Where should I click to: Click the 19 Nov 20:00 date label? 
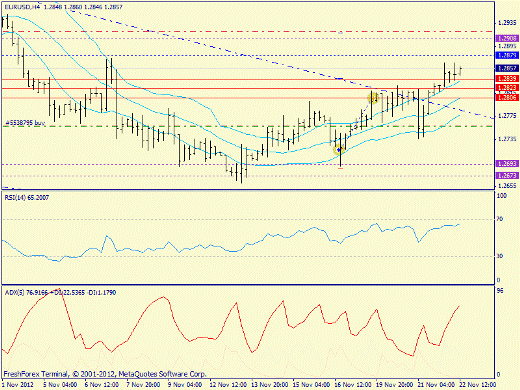395,385
